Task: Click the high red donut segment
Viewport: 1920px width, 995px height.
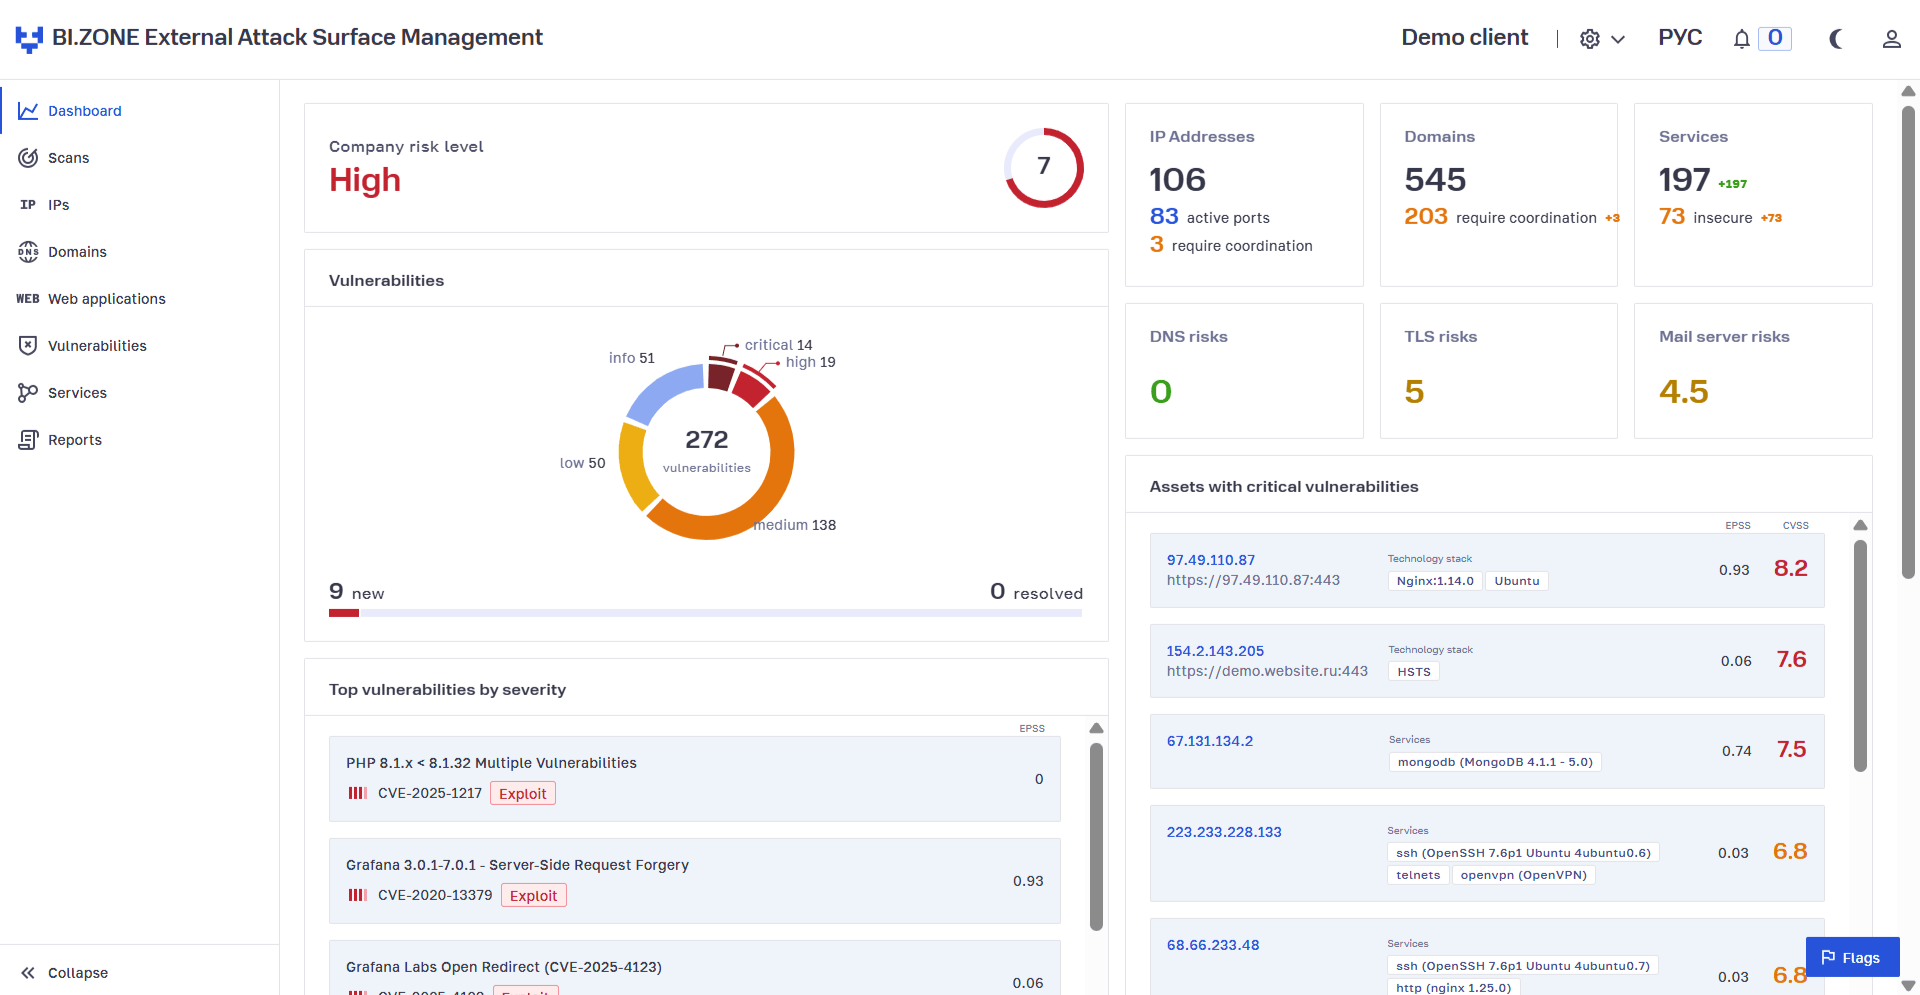Action: (754, 387)
